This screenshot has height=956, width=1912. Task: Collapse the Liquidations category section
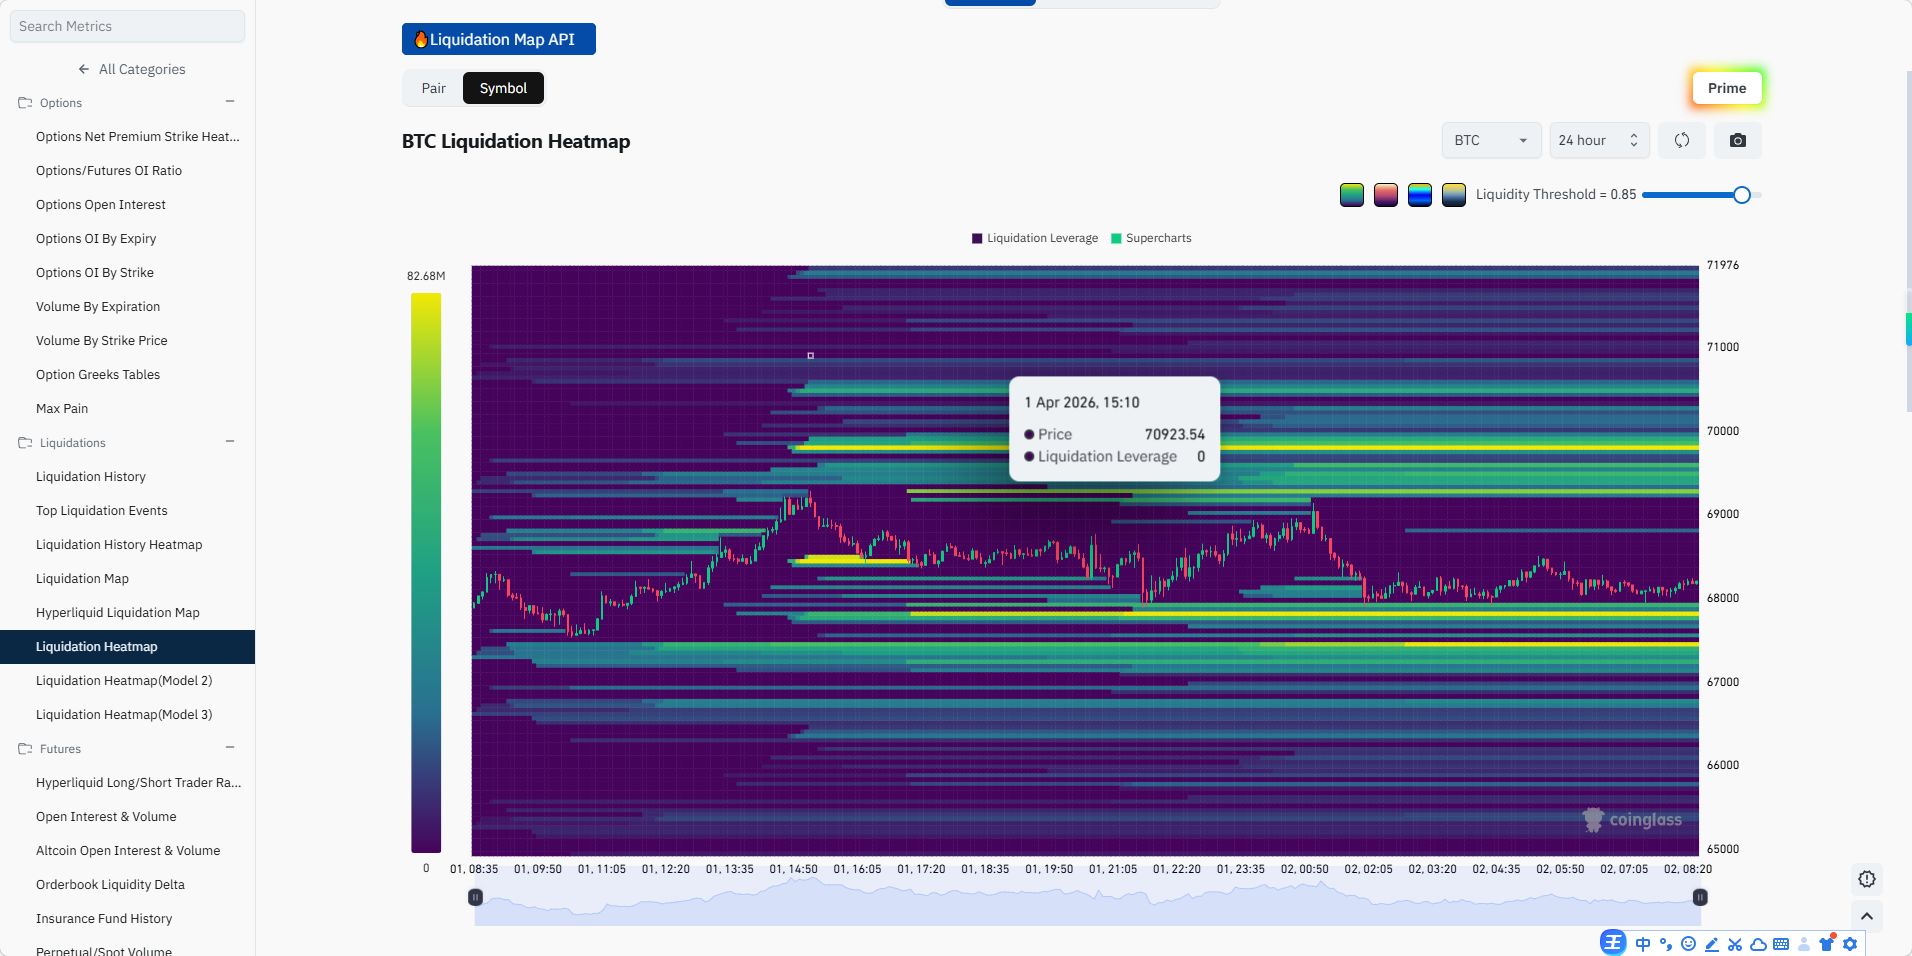[x=230, y=442]
